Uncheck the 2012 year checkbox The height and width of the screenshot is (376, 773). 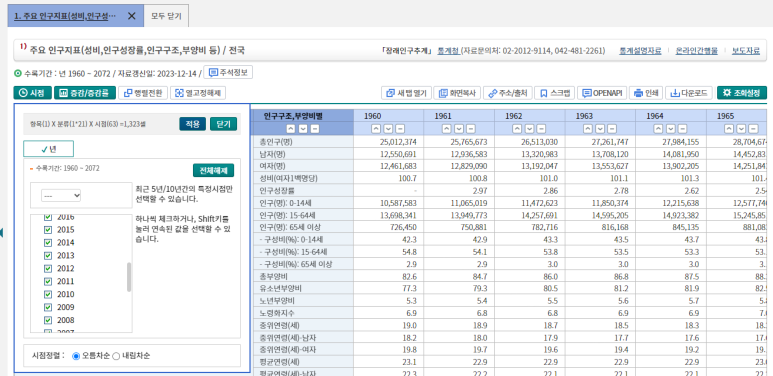tap(48, 269)
